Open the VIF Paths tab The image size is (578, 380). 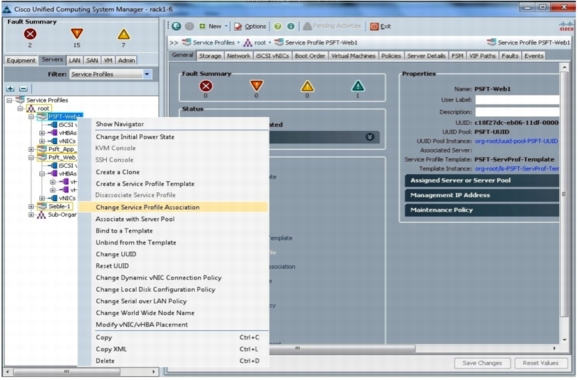tap(482, 56)
